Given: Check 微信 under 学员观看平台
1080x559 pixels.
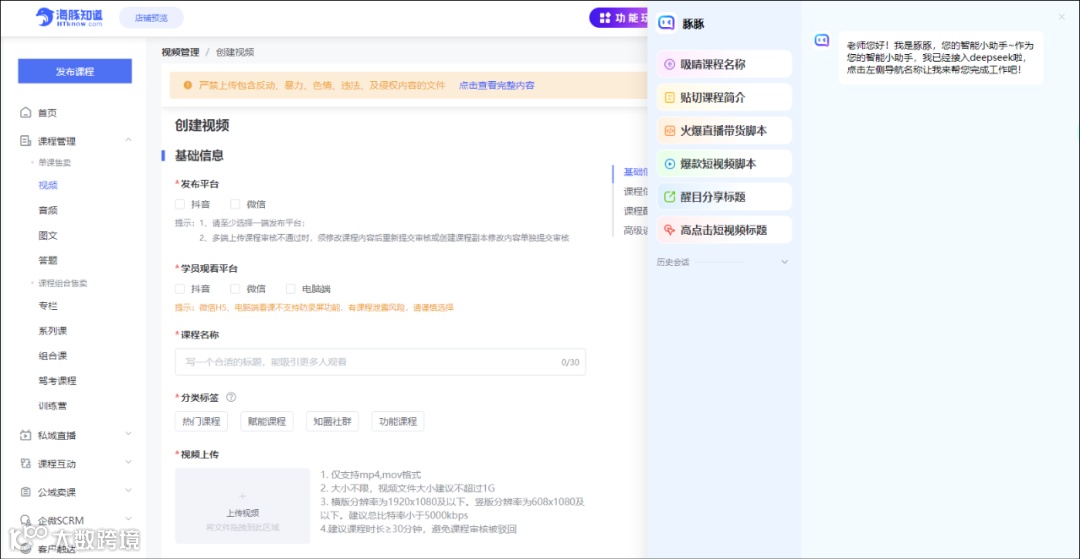Looking at the screenshot, I should tap(235, 288).
